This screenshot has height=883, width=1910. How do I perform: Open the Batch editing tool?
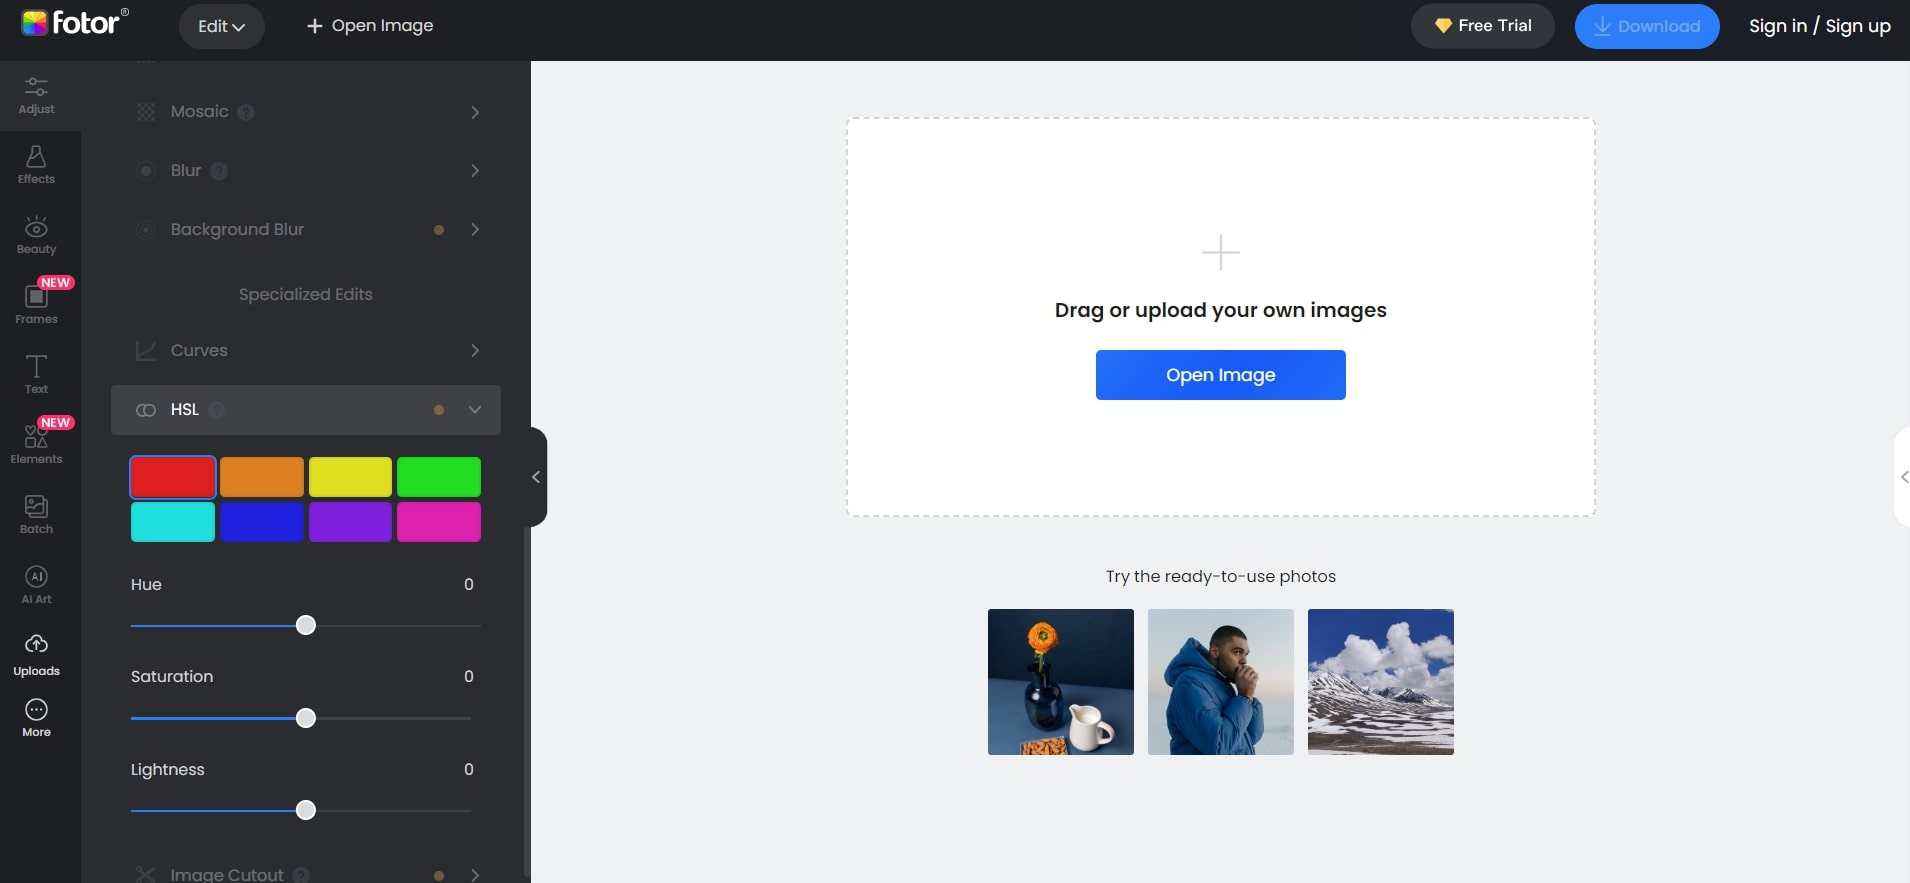(x=36, y=515)
